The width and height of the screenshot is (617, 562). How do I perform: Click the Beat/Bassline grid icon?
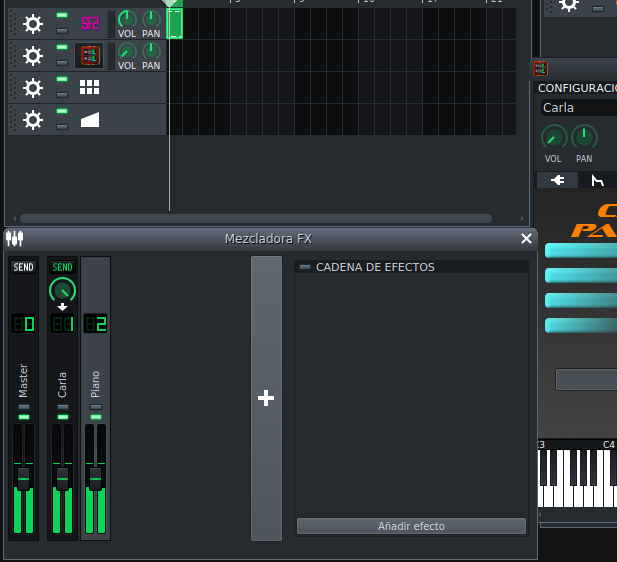point(89,87)
